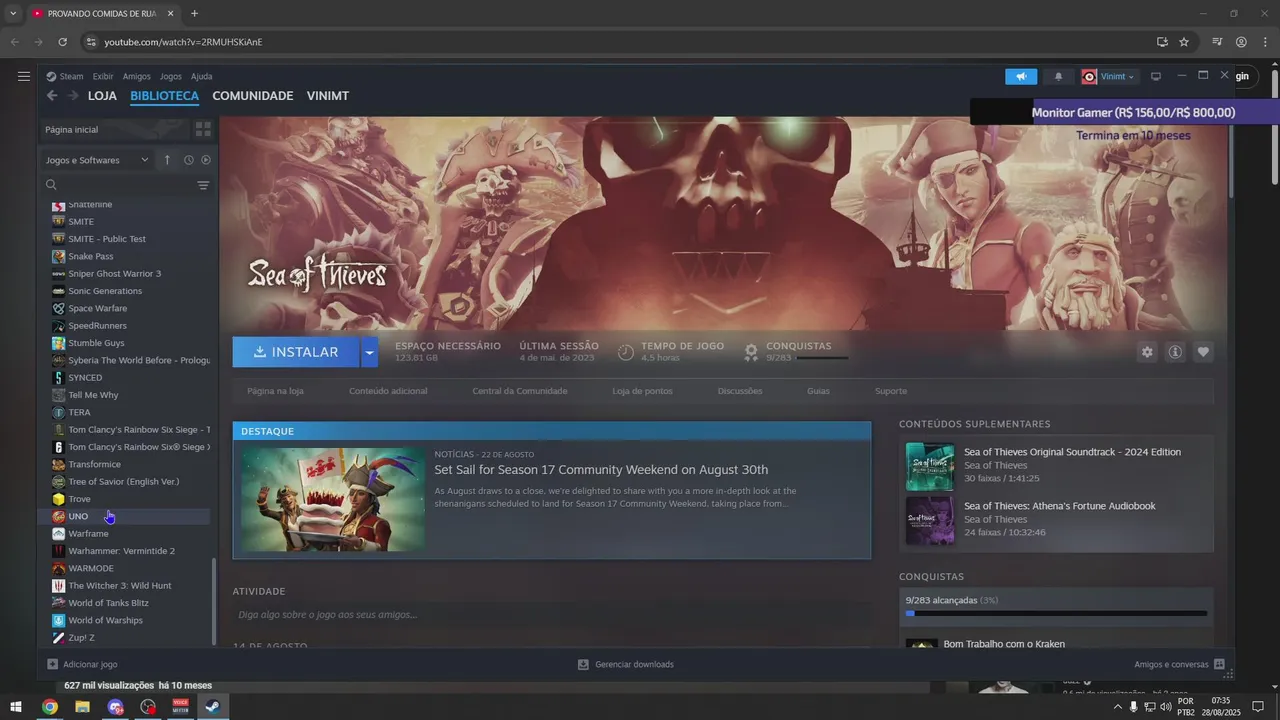This screenshot has height=720, width=1280.
Task: Select World of Warships entry
Action: [x=131, y=620]
